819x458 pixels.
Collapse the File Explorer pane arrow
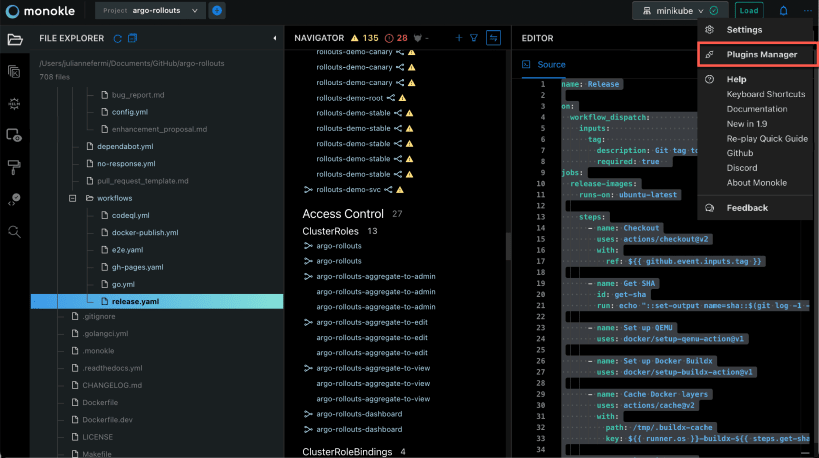[275, 38]
